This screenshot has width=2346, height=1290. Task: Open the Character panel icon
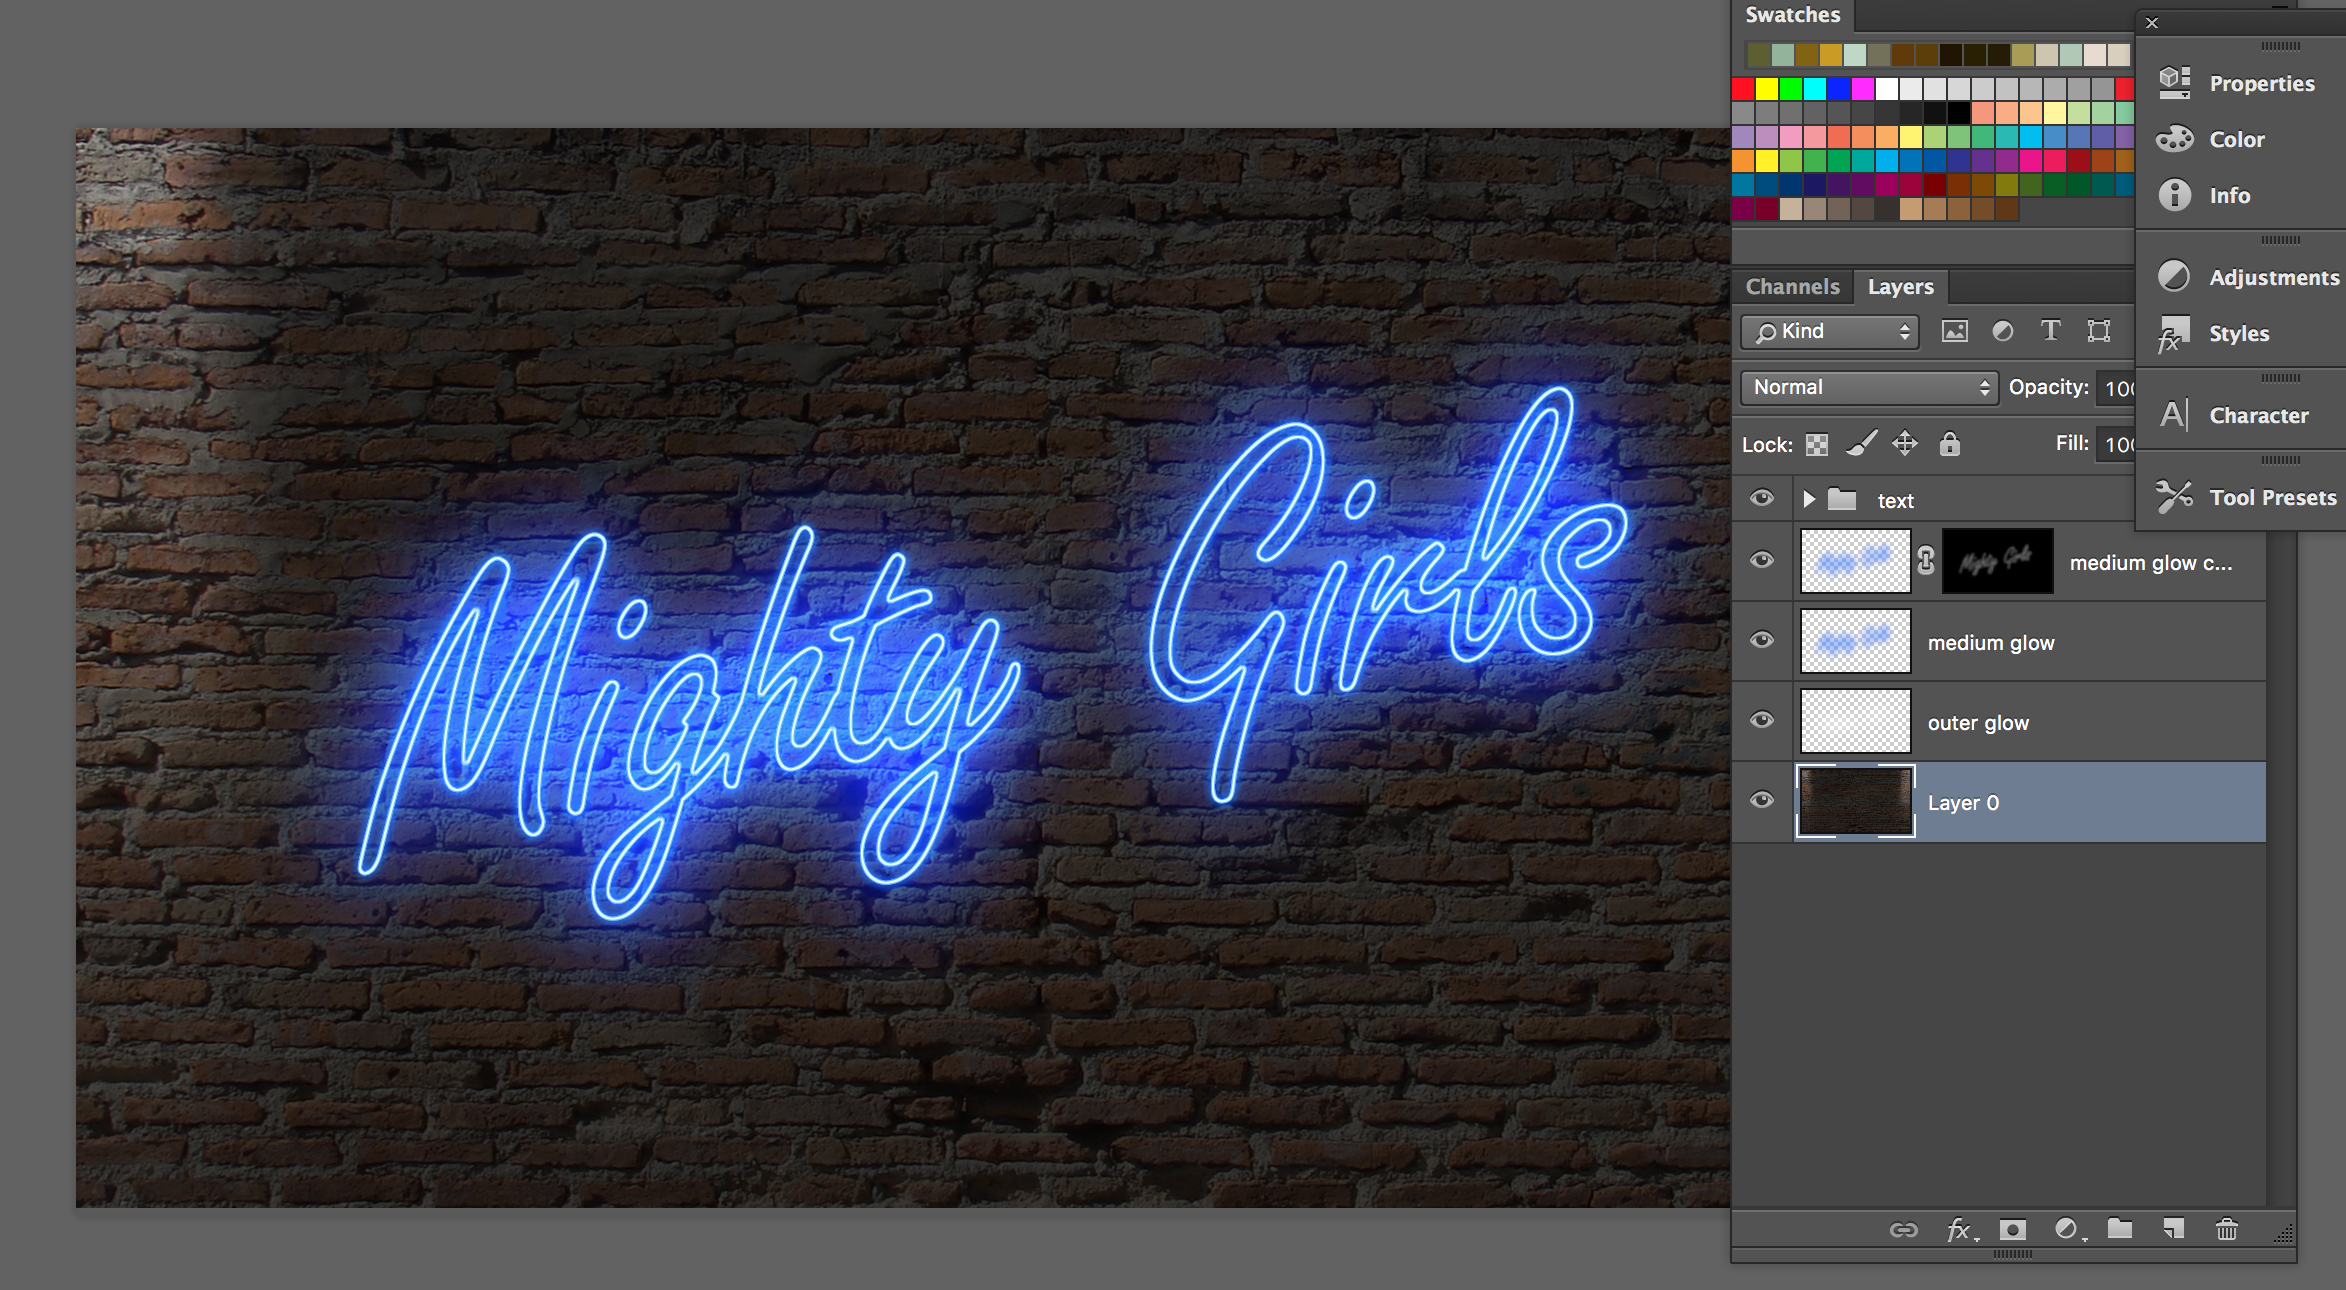(2174, 414)
